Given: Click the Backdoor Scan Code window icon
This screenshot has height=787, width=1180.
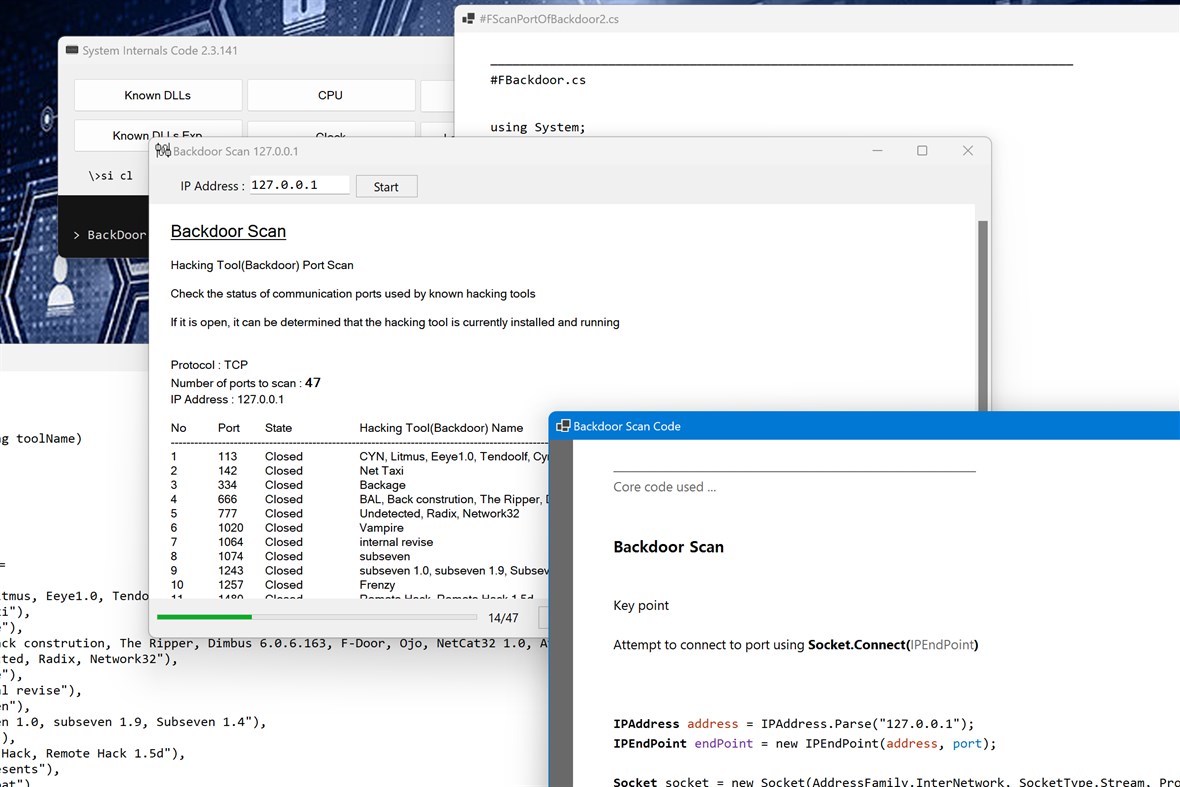Looking at the screenshot, I should (562, 425).
